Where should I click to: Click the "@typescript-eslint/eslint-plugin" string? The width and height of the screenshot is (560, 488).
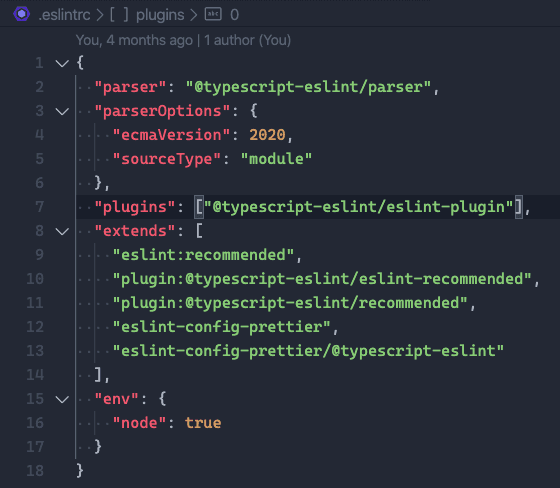pos(359,207)
